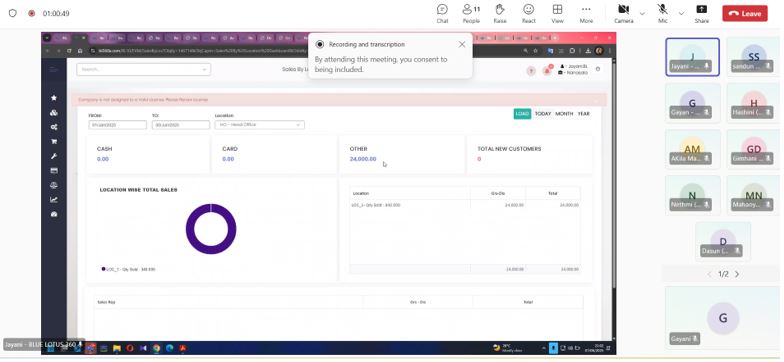Screen dimensions: 784x362
Task: Select the TODAY date range tab
Action: click(542, 114)
